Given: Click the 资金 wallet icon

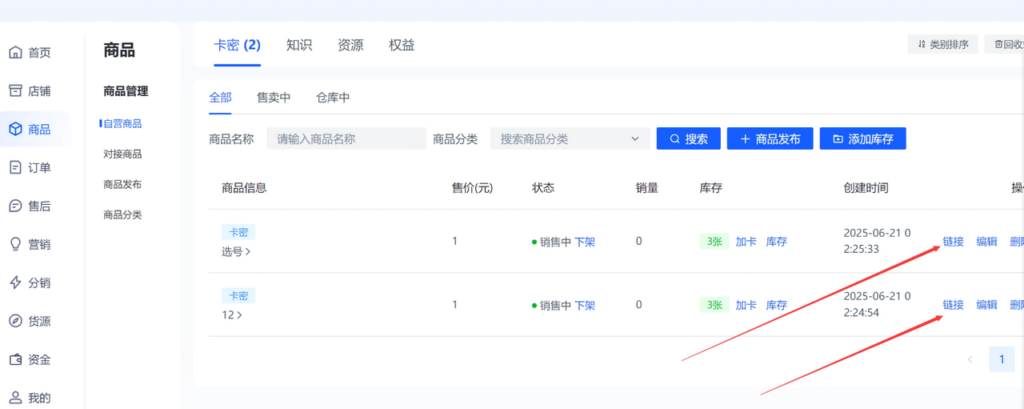Looking at the screenshot, I should point(15,359).
